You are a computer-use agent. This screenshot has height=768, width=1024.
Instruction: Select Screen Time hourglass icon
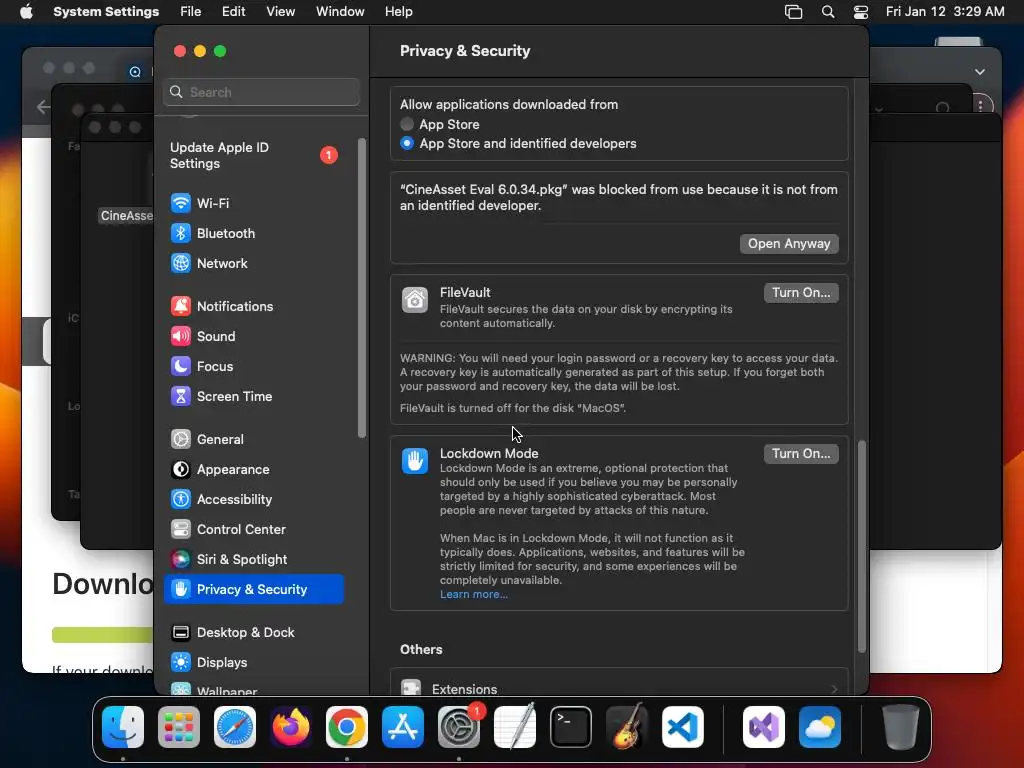point(181,396)
